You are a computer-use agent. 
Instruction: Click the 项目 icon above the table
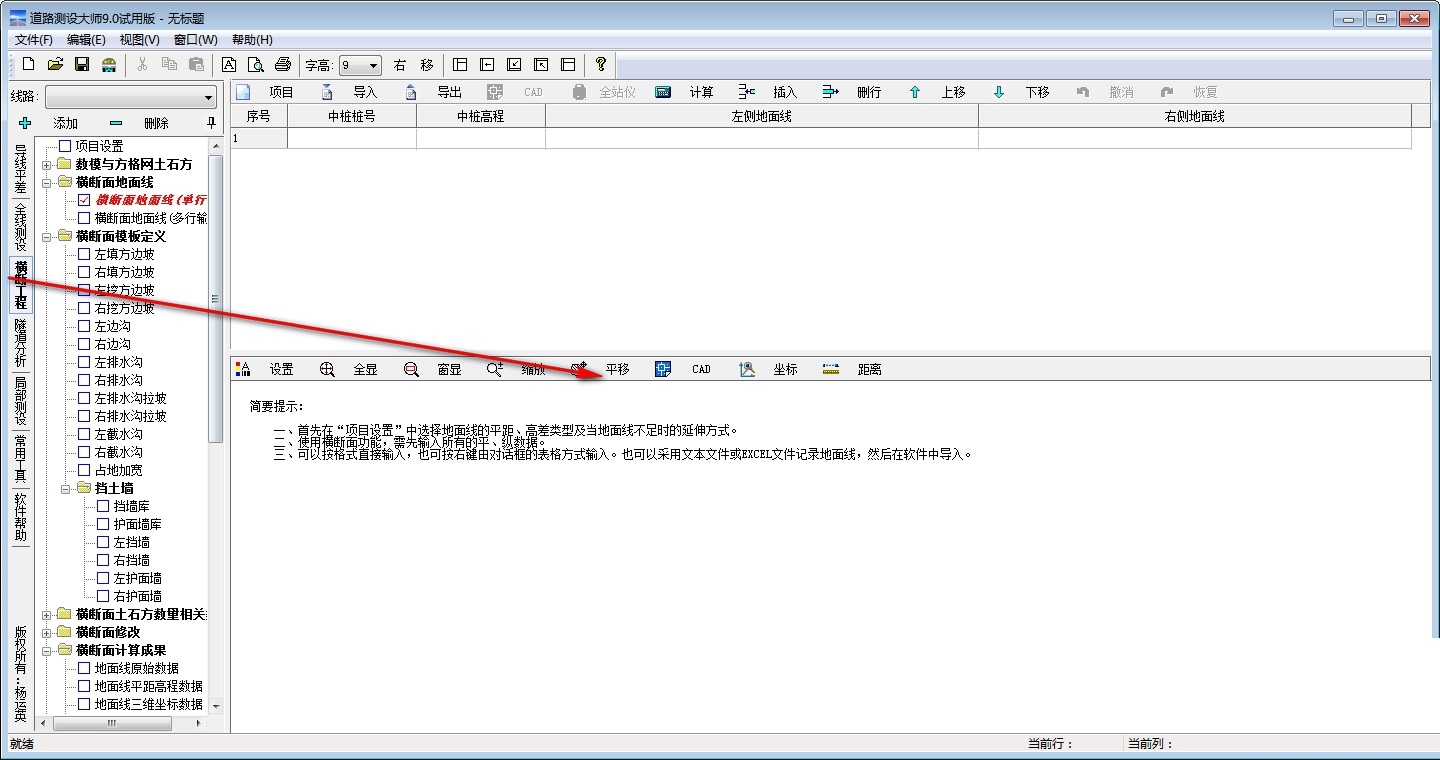click(243, 92)
